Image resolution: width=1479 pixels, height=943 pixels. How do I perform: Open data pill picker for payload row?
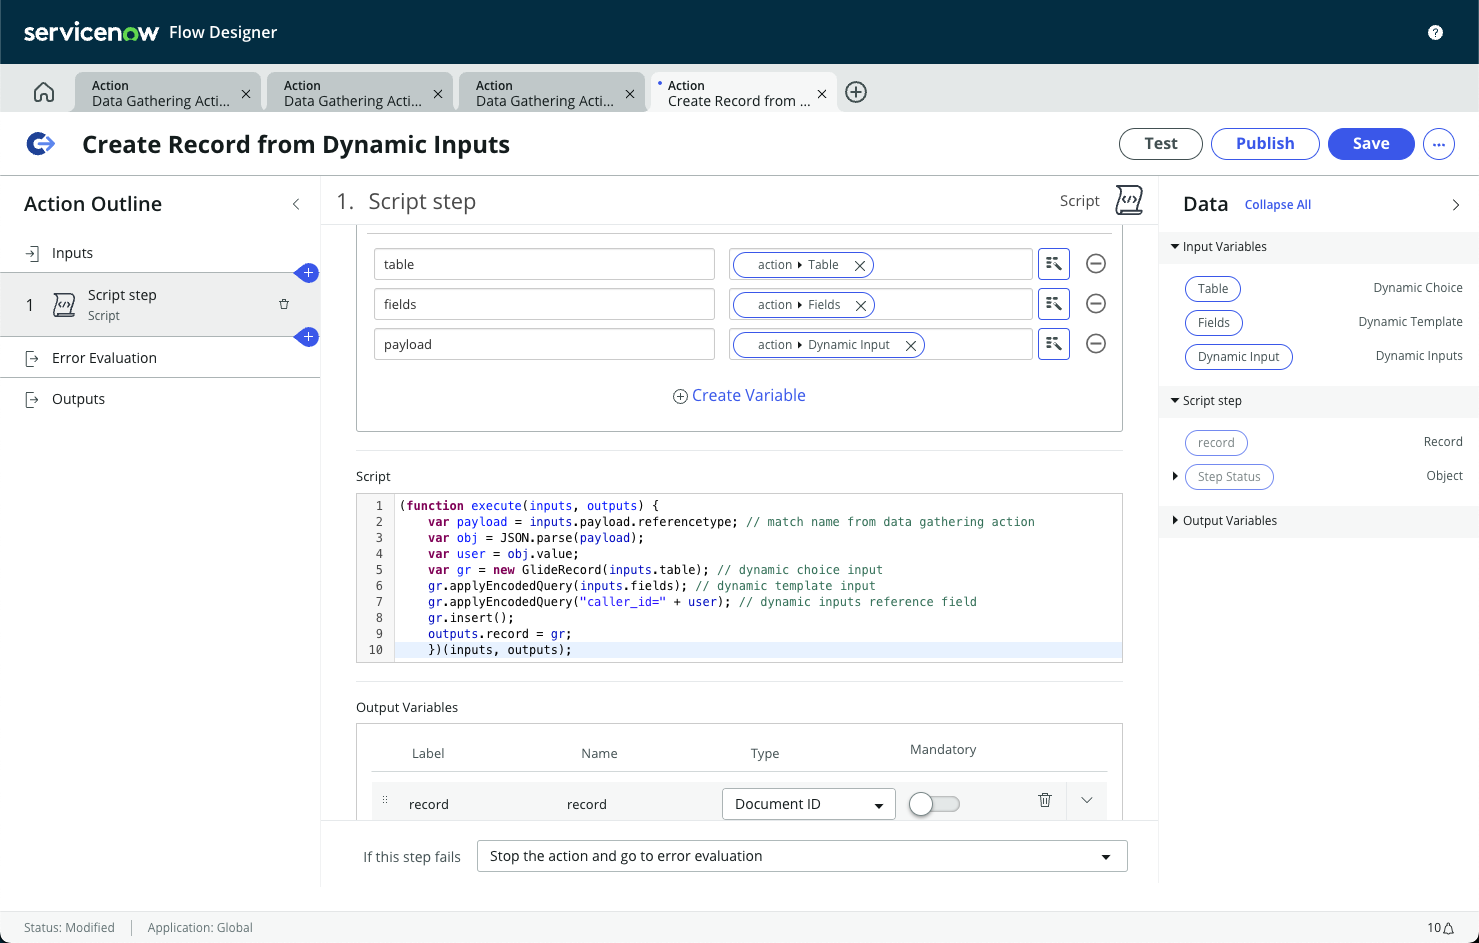tap(1054, 344)
